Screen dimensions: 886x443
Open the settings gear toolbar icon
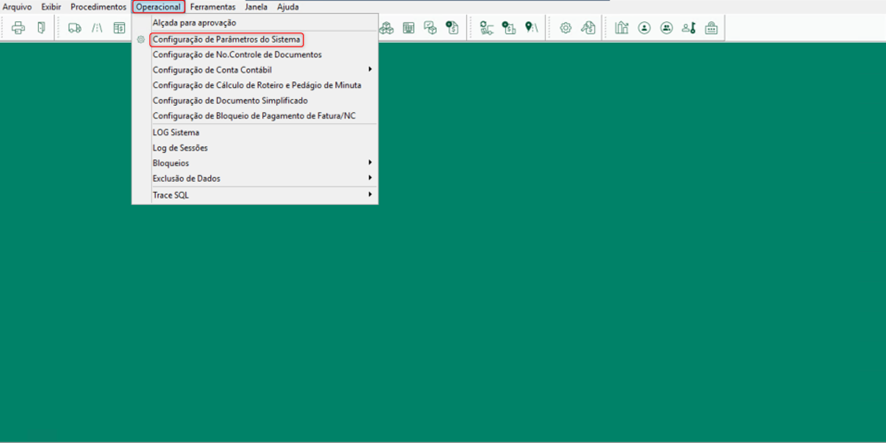(566, 28)
